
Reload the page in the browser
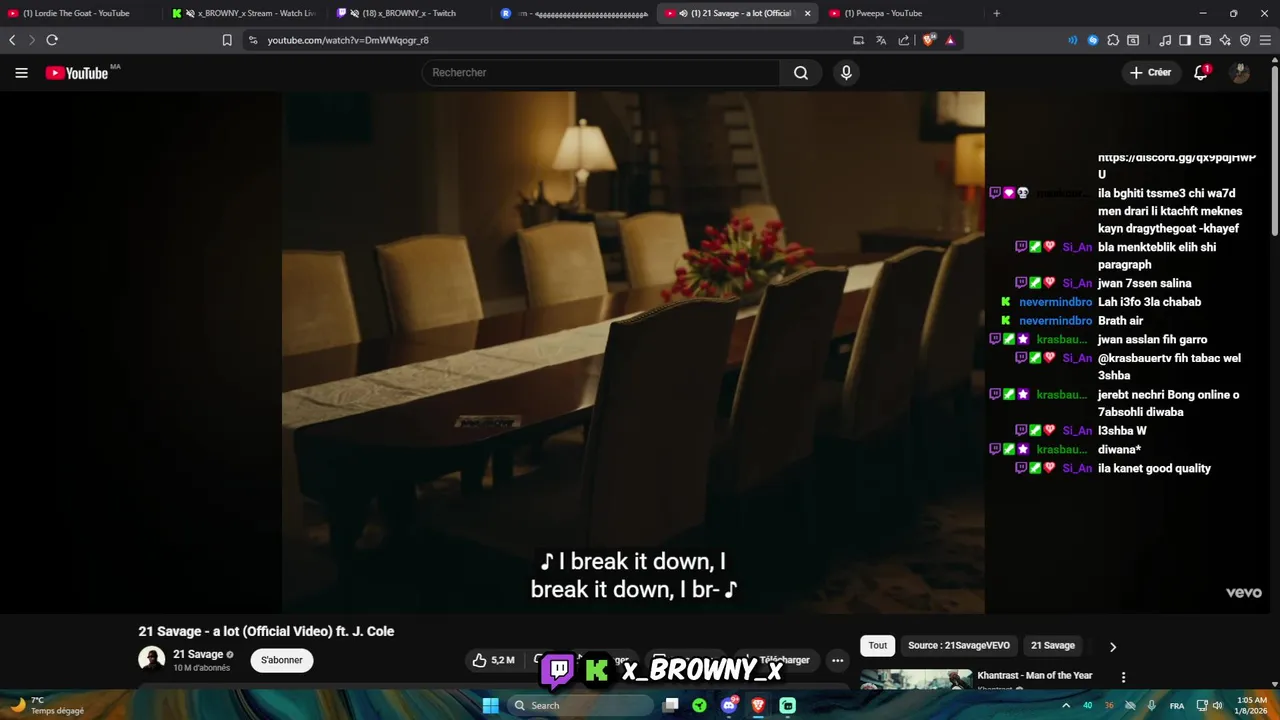tap(52, 40)
